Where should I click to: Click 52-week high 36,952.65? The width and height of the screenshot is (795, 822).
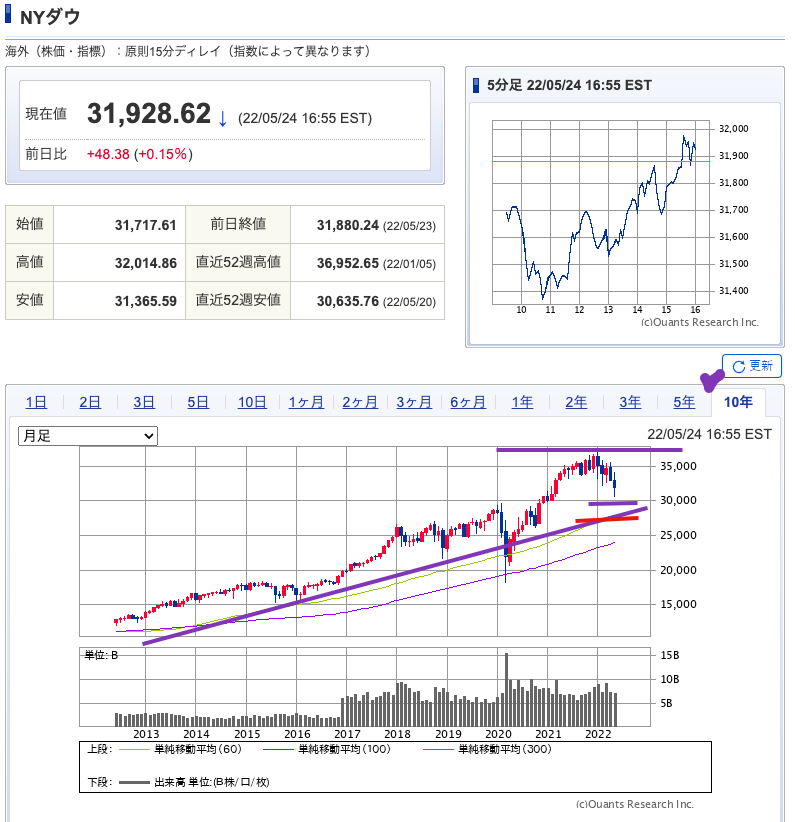pos(348,263)
